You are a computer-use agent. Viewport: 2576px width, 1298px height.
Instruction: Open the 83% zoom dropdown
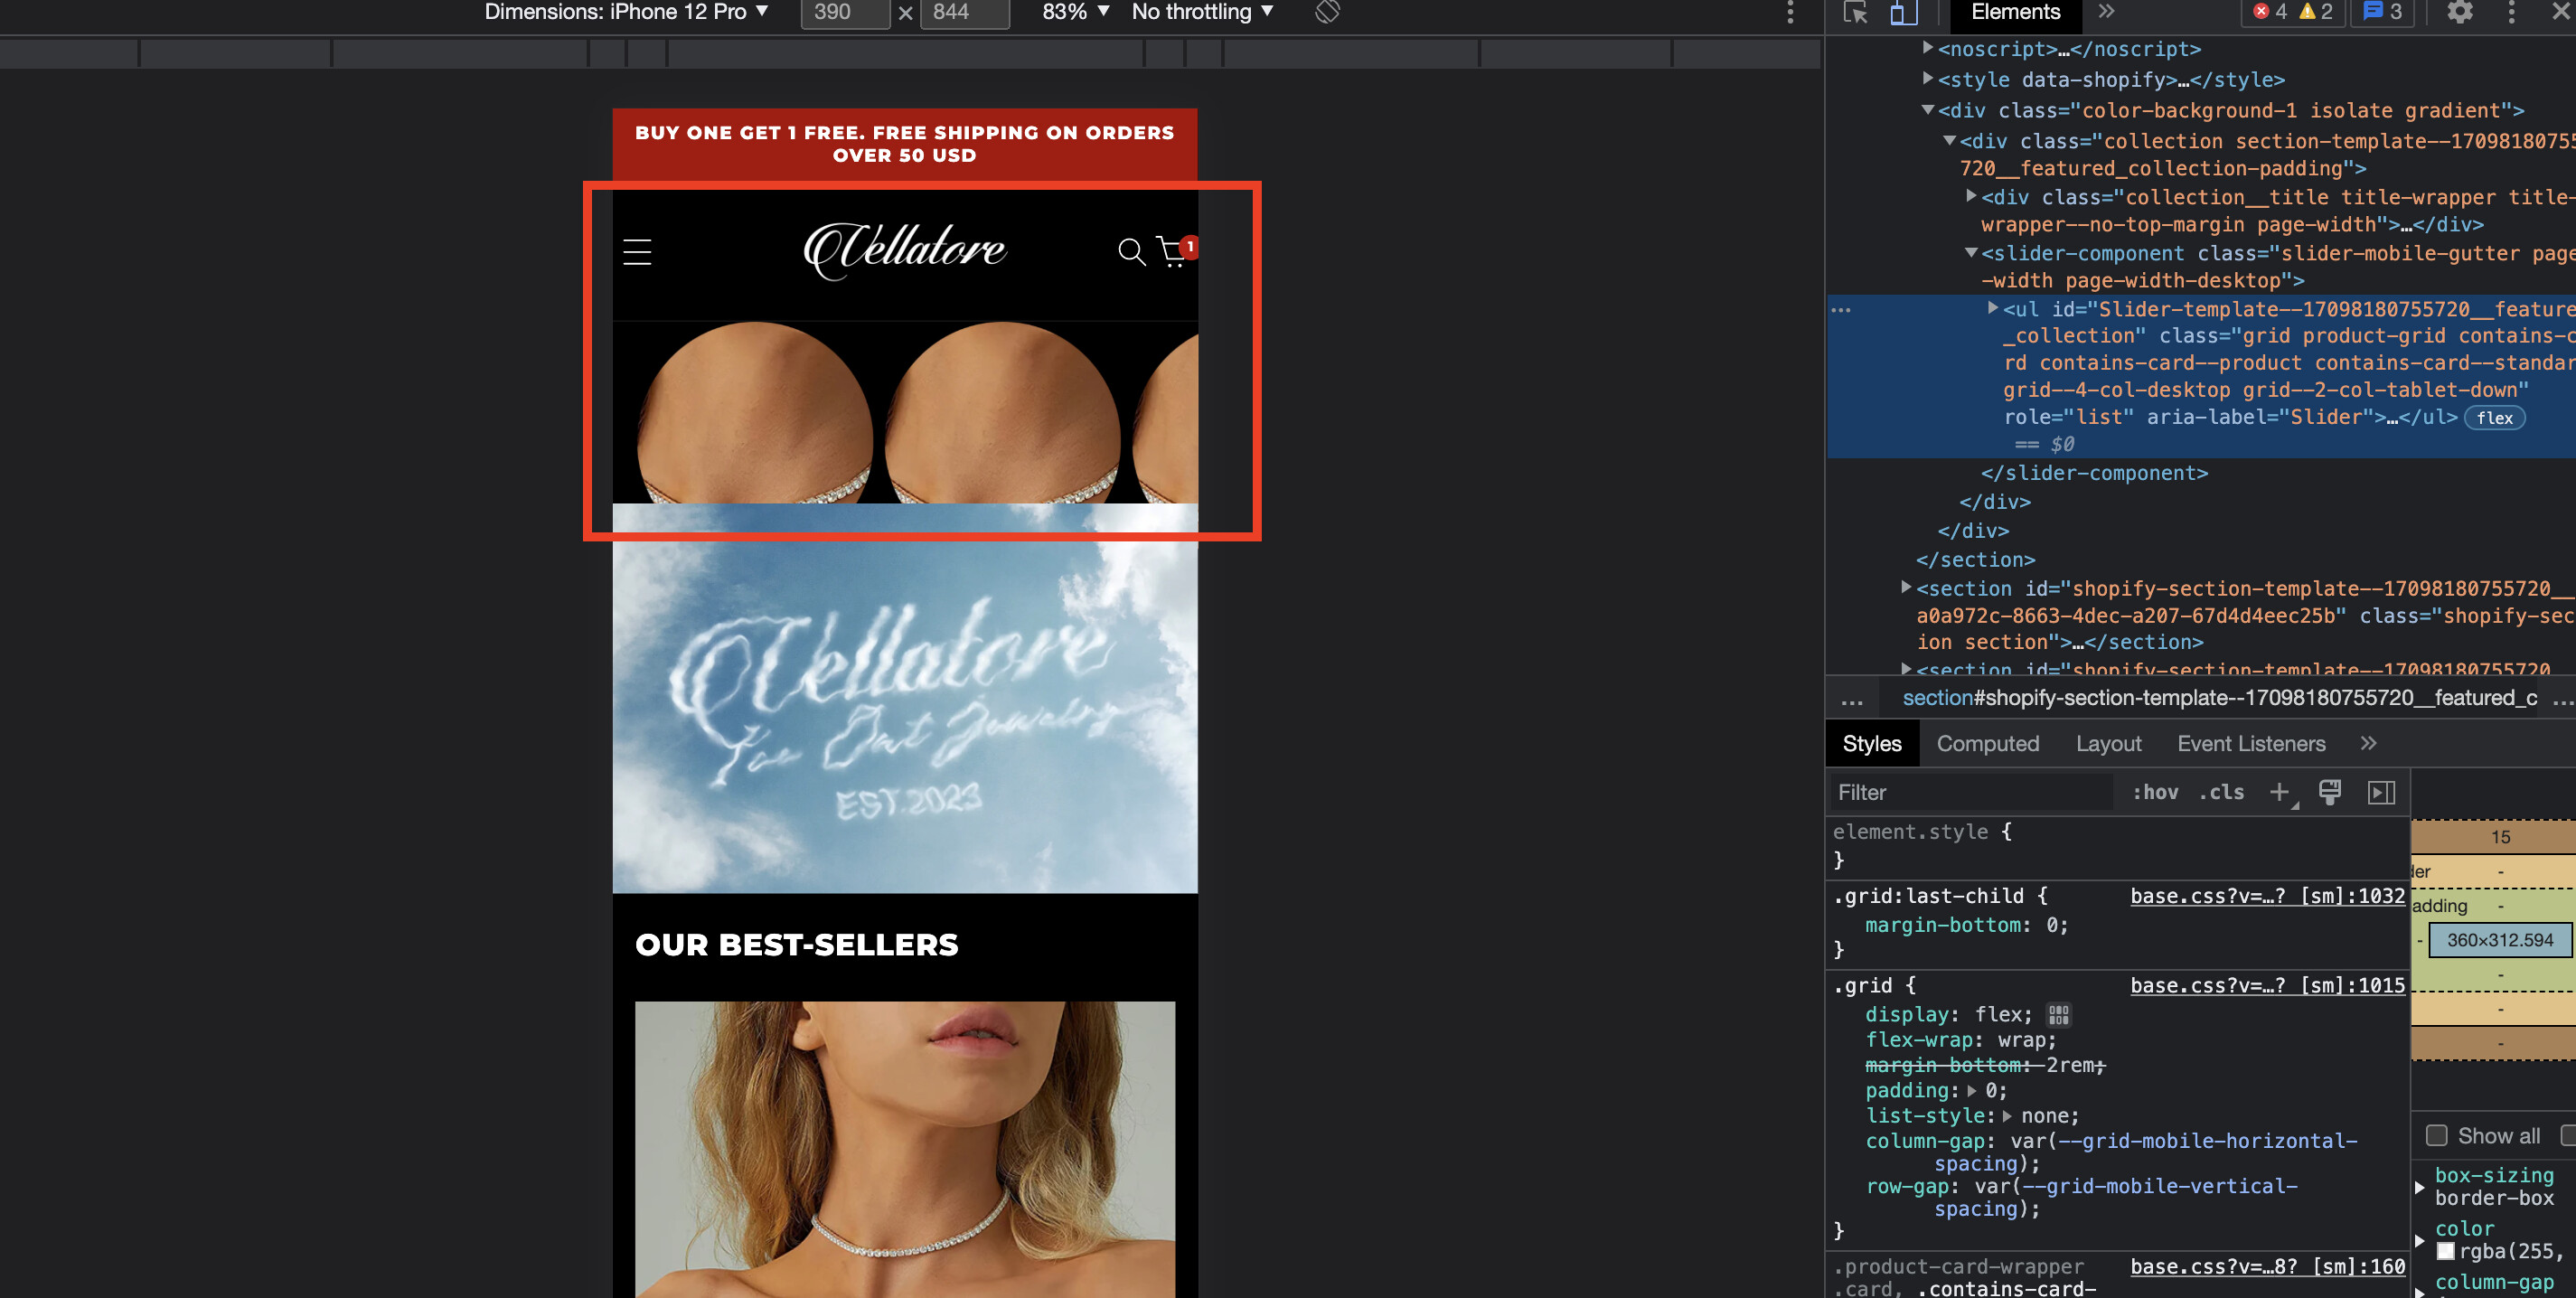tap(1075, 12)
